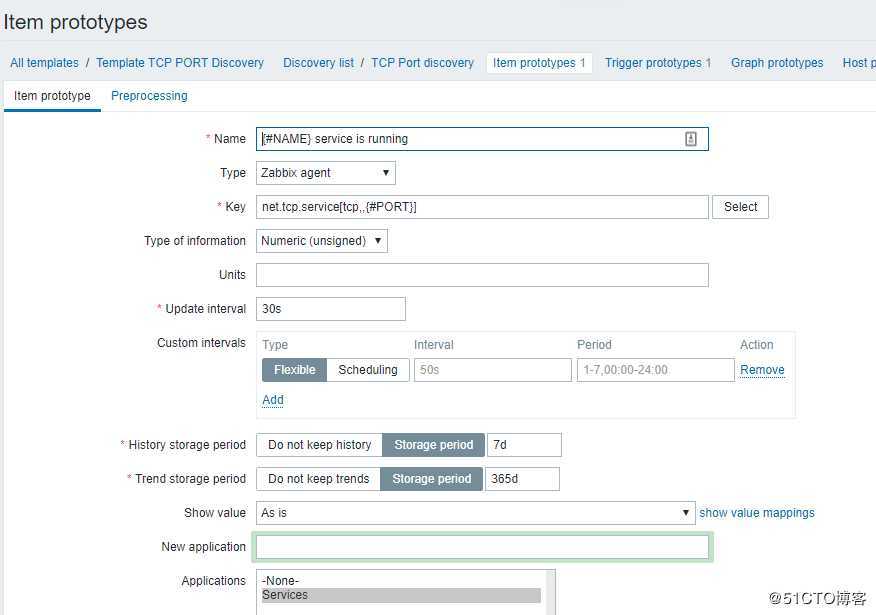Remove the custom interval row

762,370
